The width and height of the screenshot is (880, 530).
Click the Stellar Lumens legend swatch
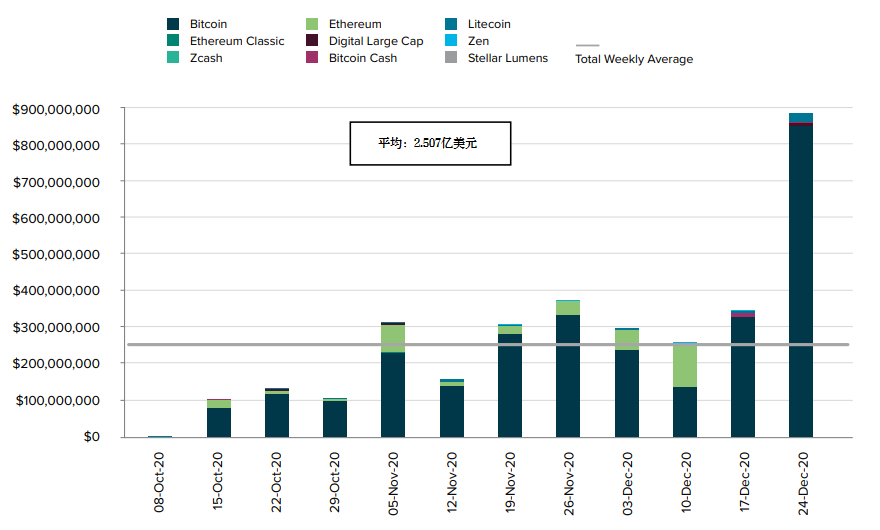[451, 57]
